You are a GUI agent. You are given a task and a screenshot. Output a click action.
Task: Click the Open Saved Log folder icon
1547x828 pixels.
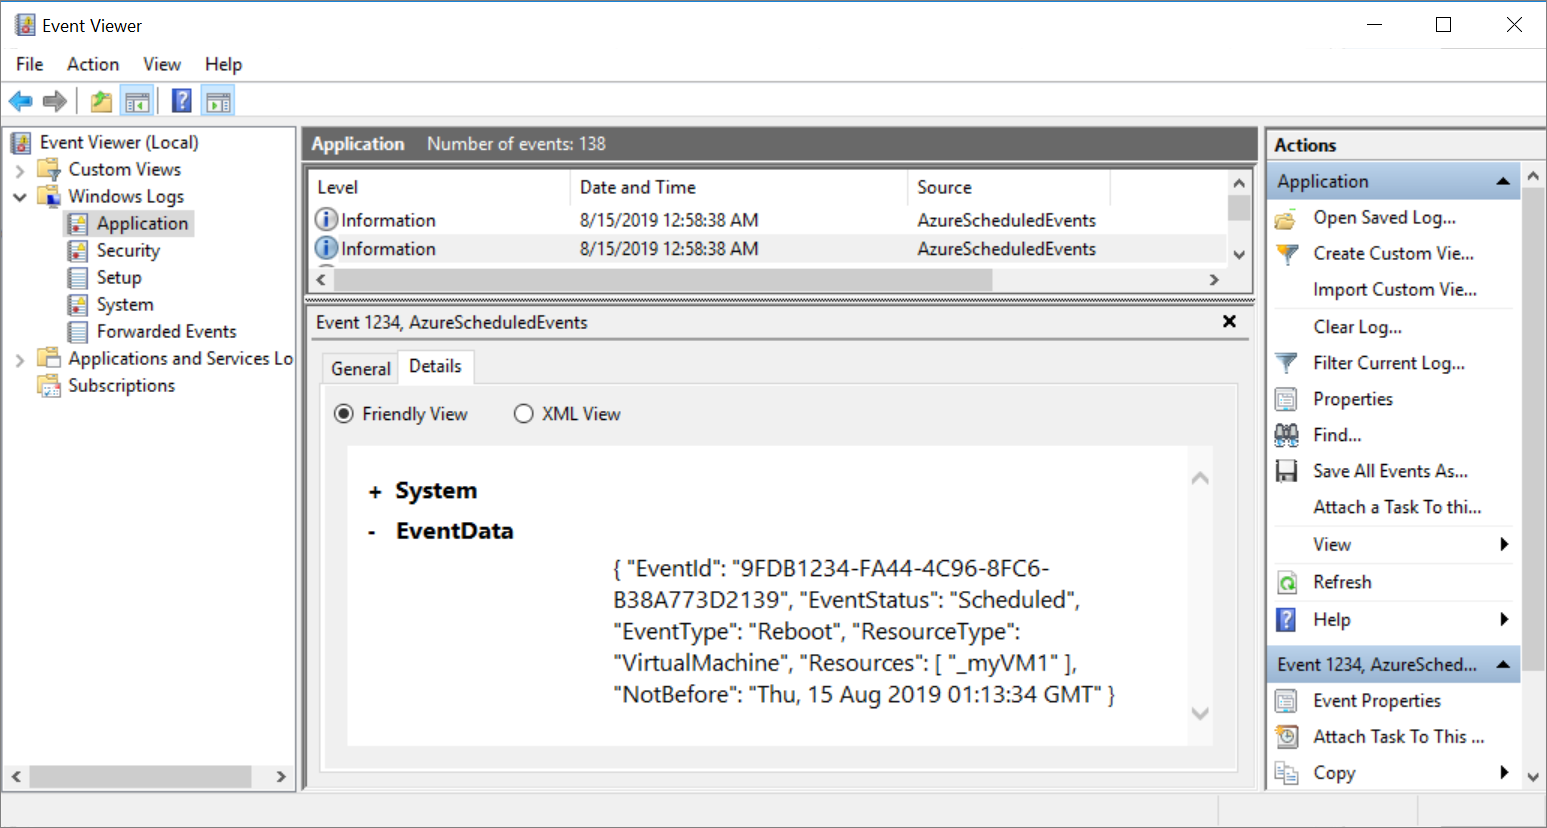[1287, 218]
